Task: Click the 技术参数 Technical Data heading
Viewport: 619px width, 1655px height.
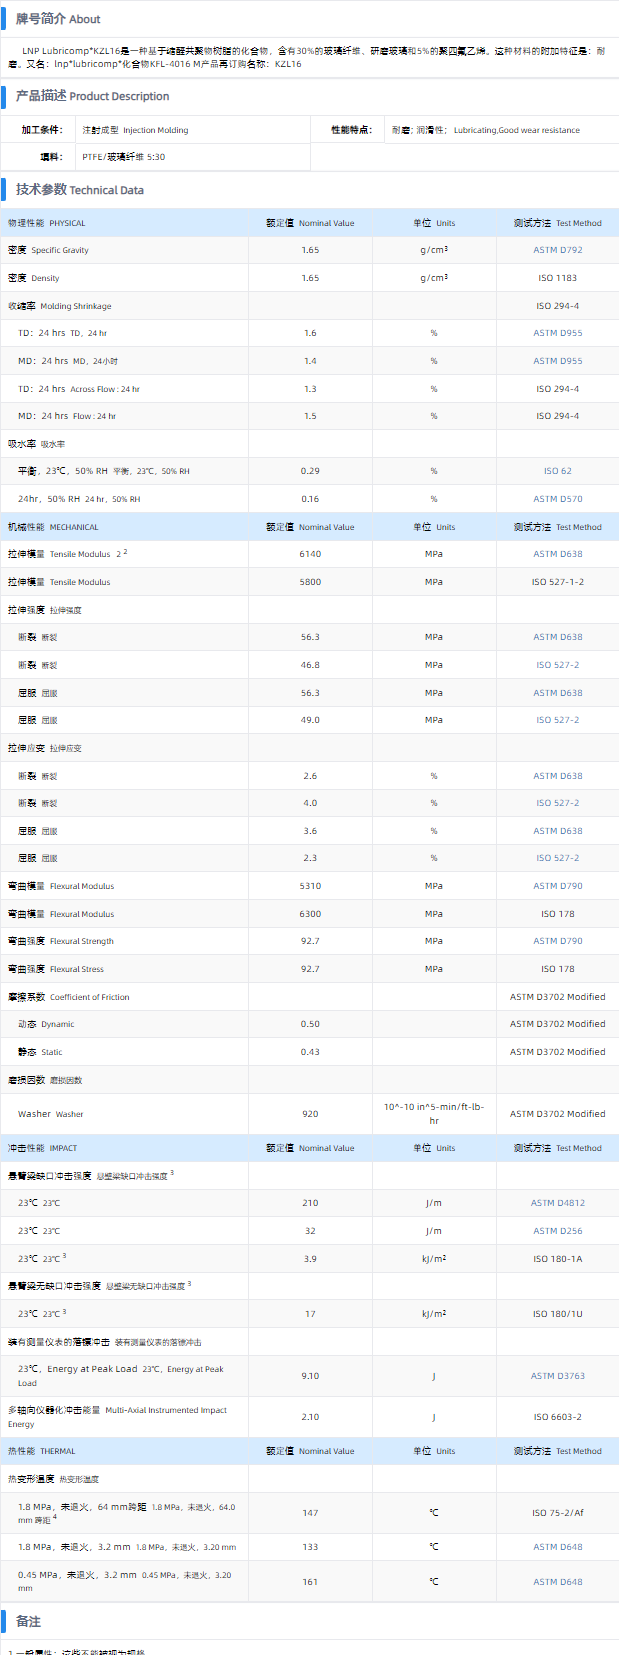Action: pyautogui.click(x=79, y=189)
